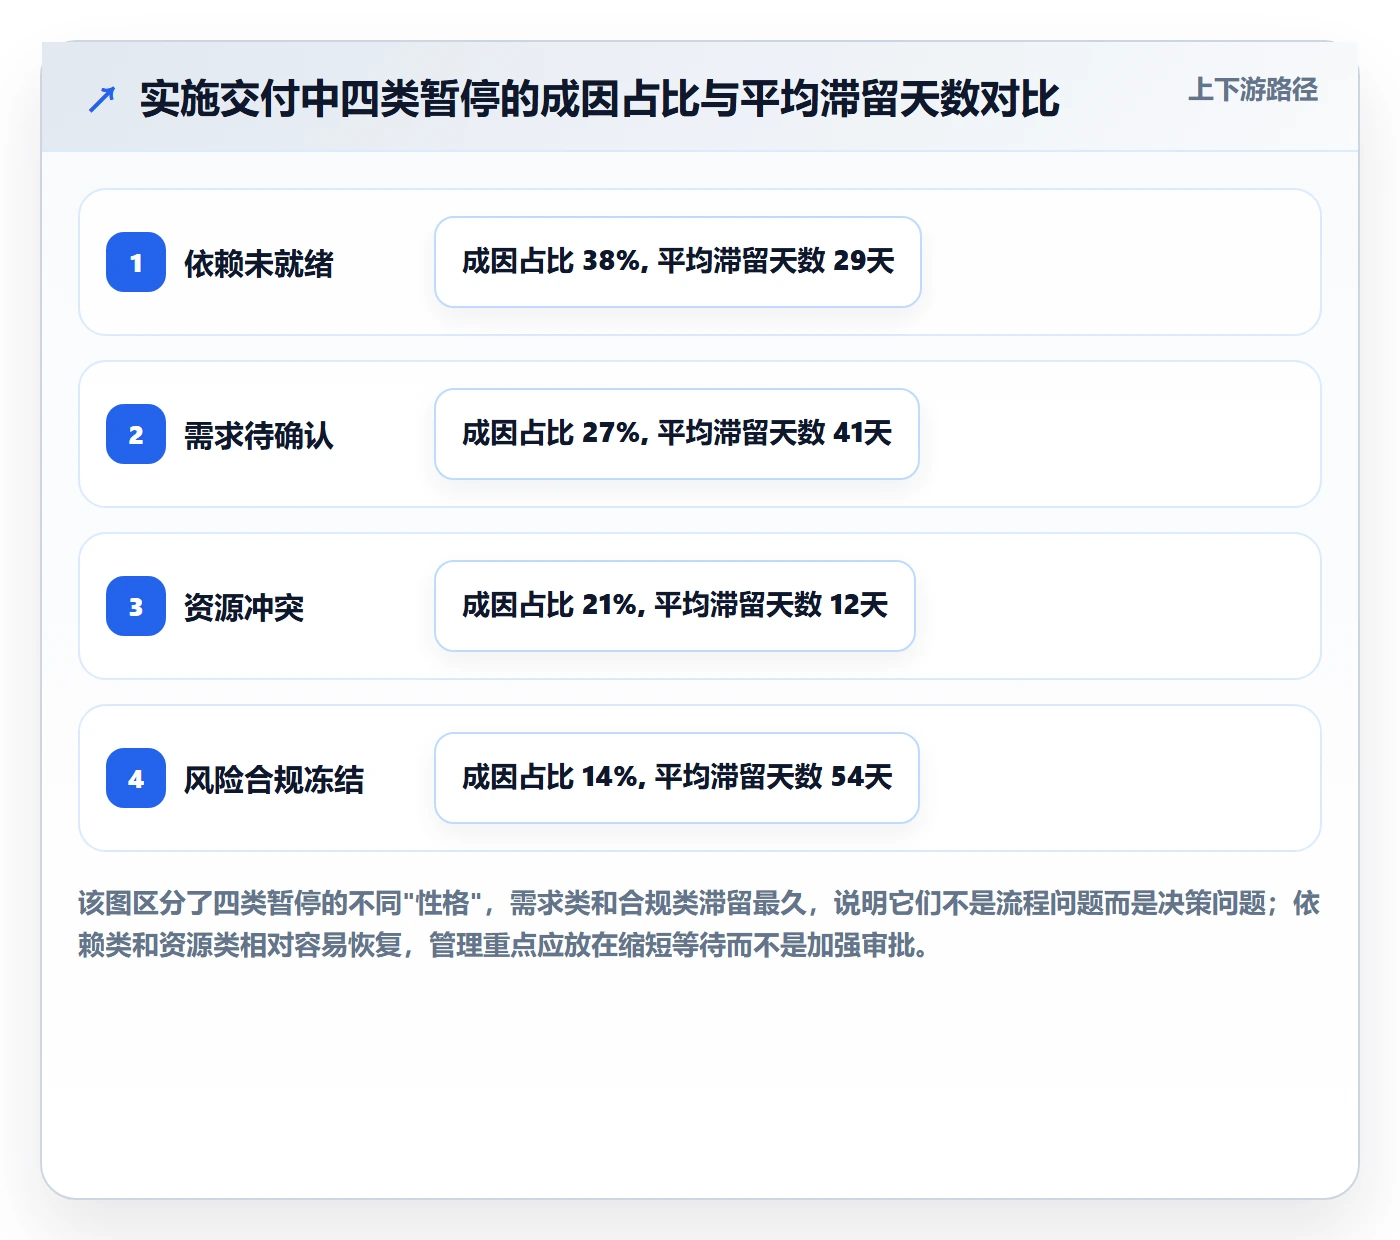Image resolution: width=1400 pixels, height=1240 pixels.
Task: Click the summary paragraph starting with 该图区分了四类暂停
Action: (699, 924)
